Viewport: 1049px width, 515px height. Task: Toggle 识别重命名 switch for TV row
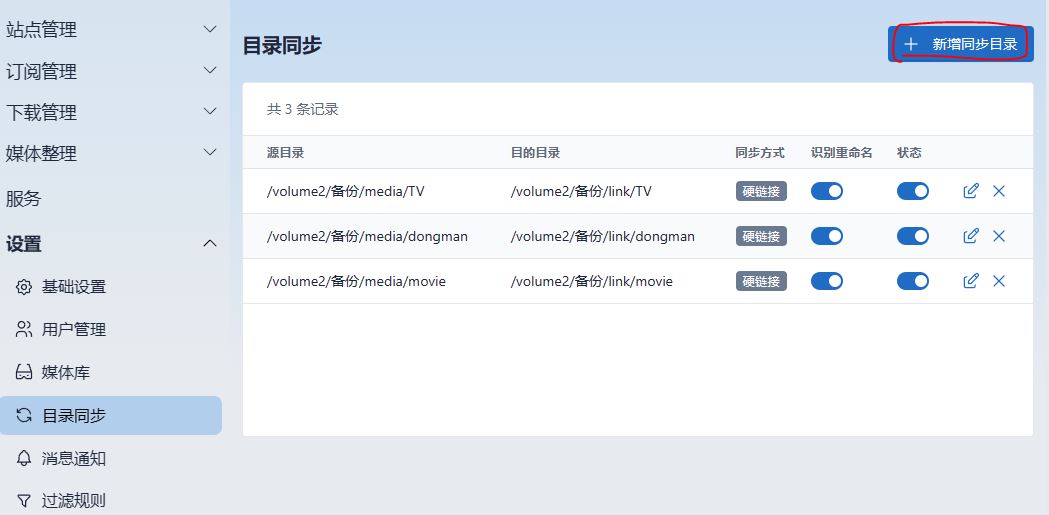[x=826, y=191]
